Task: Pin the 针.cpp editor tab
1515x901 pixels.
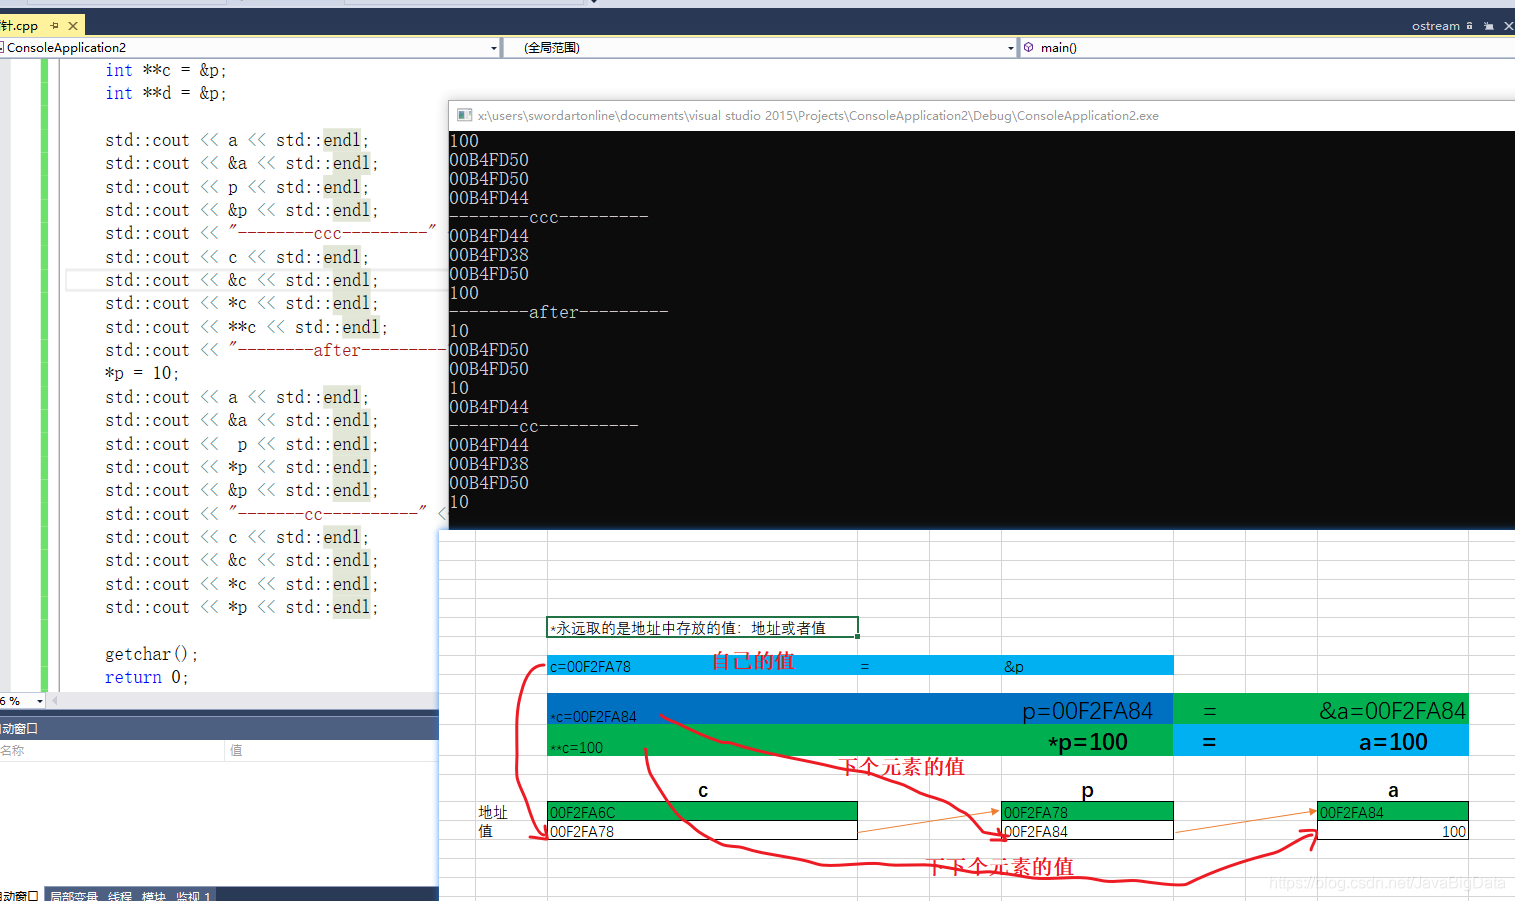Action: (54, 26)
